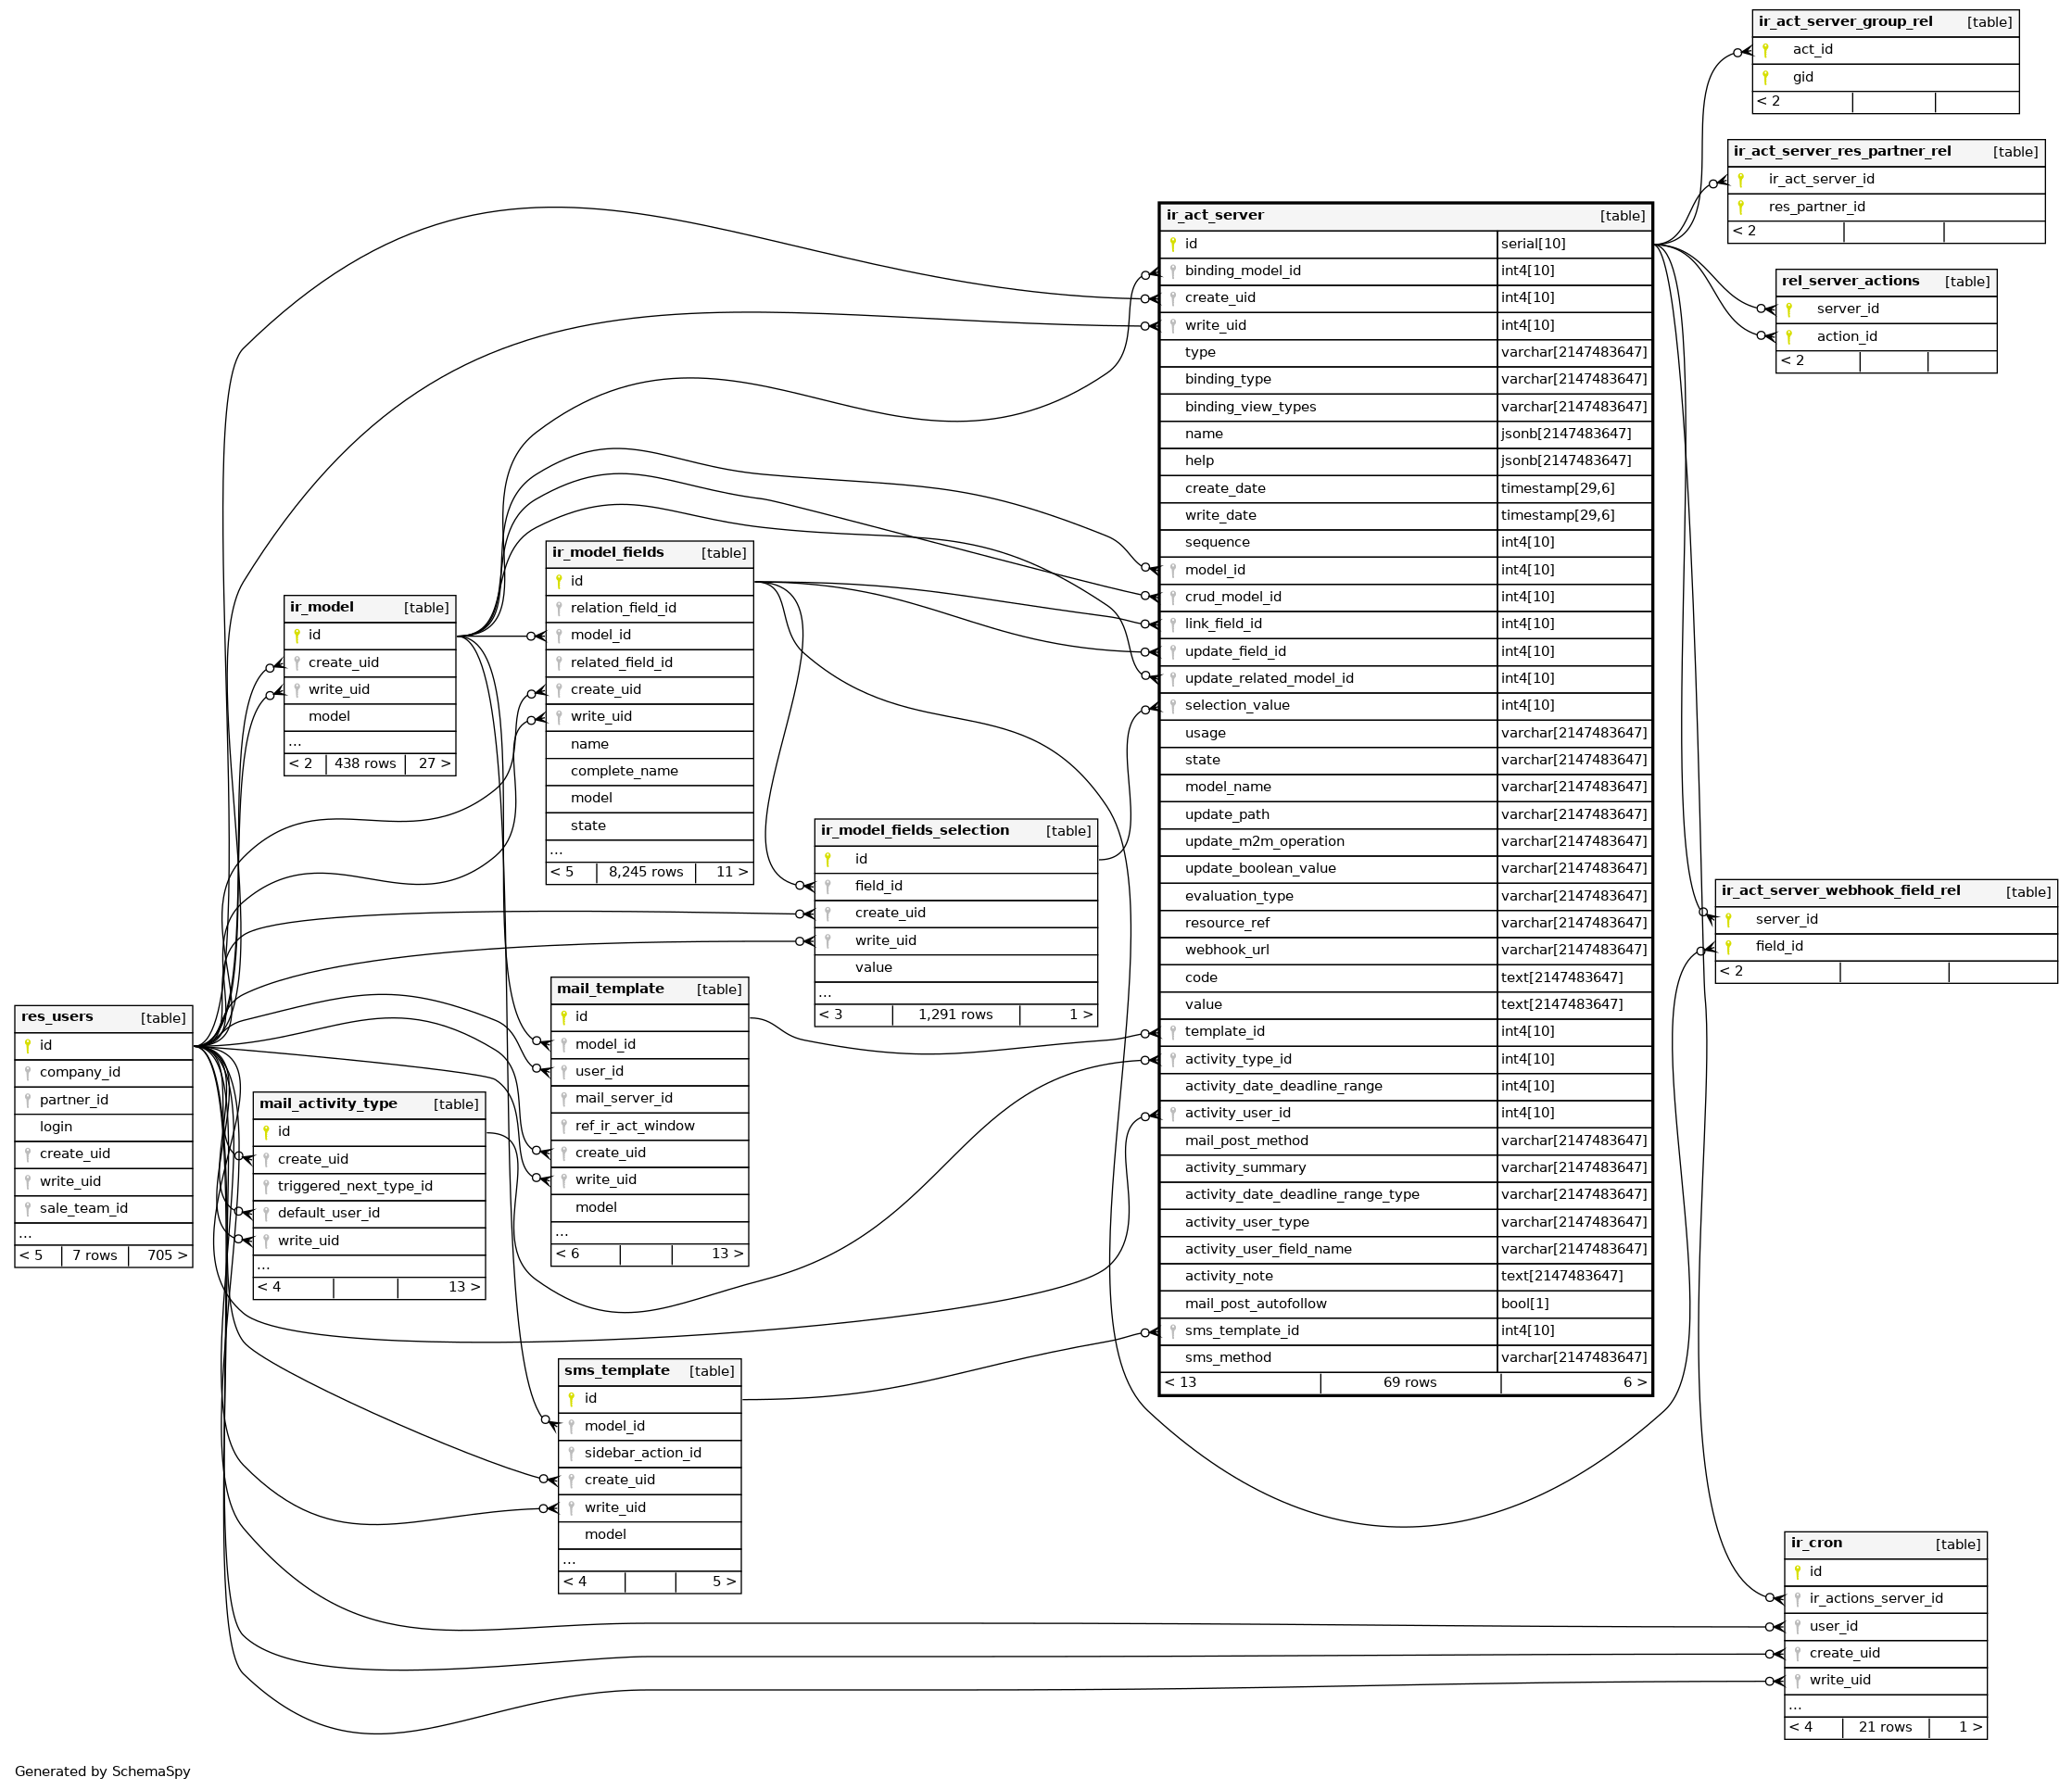The width and height of the screenshot is (2072, 1790).
Task: Click the yellow key icon next to act_id
Action: 1765,50
